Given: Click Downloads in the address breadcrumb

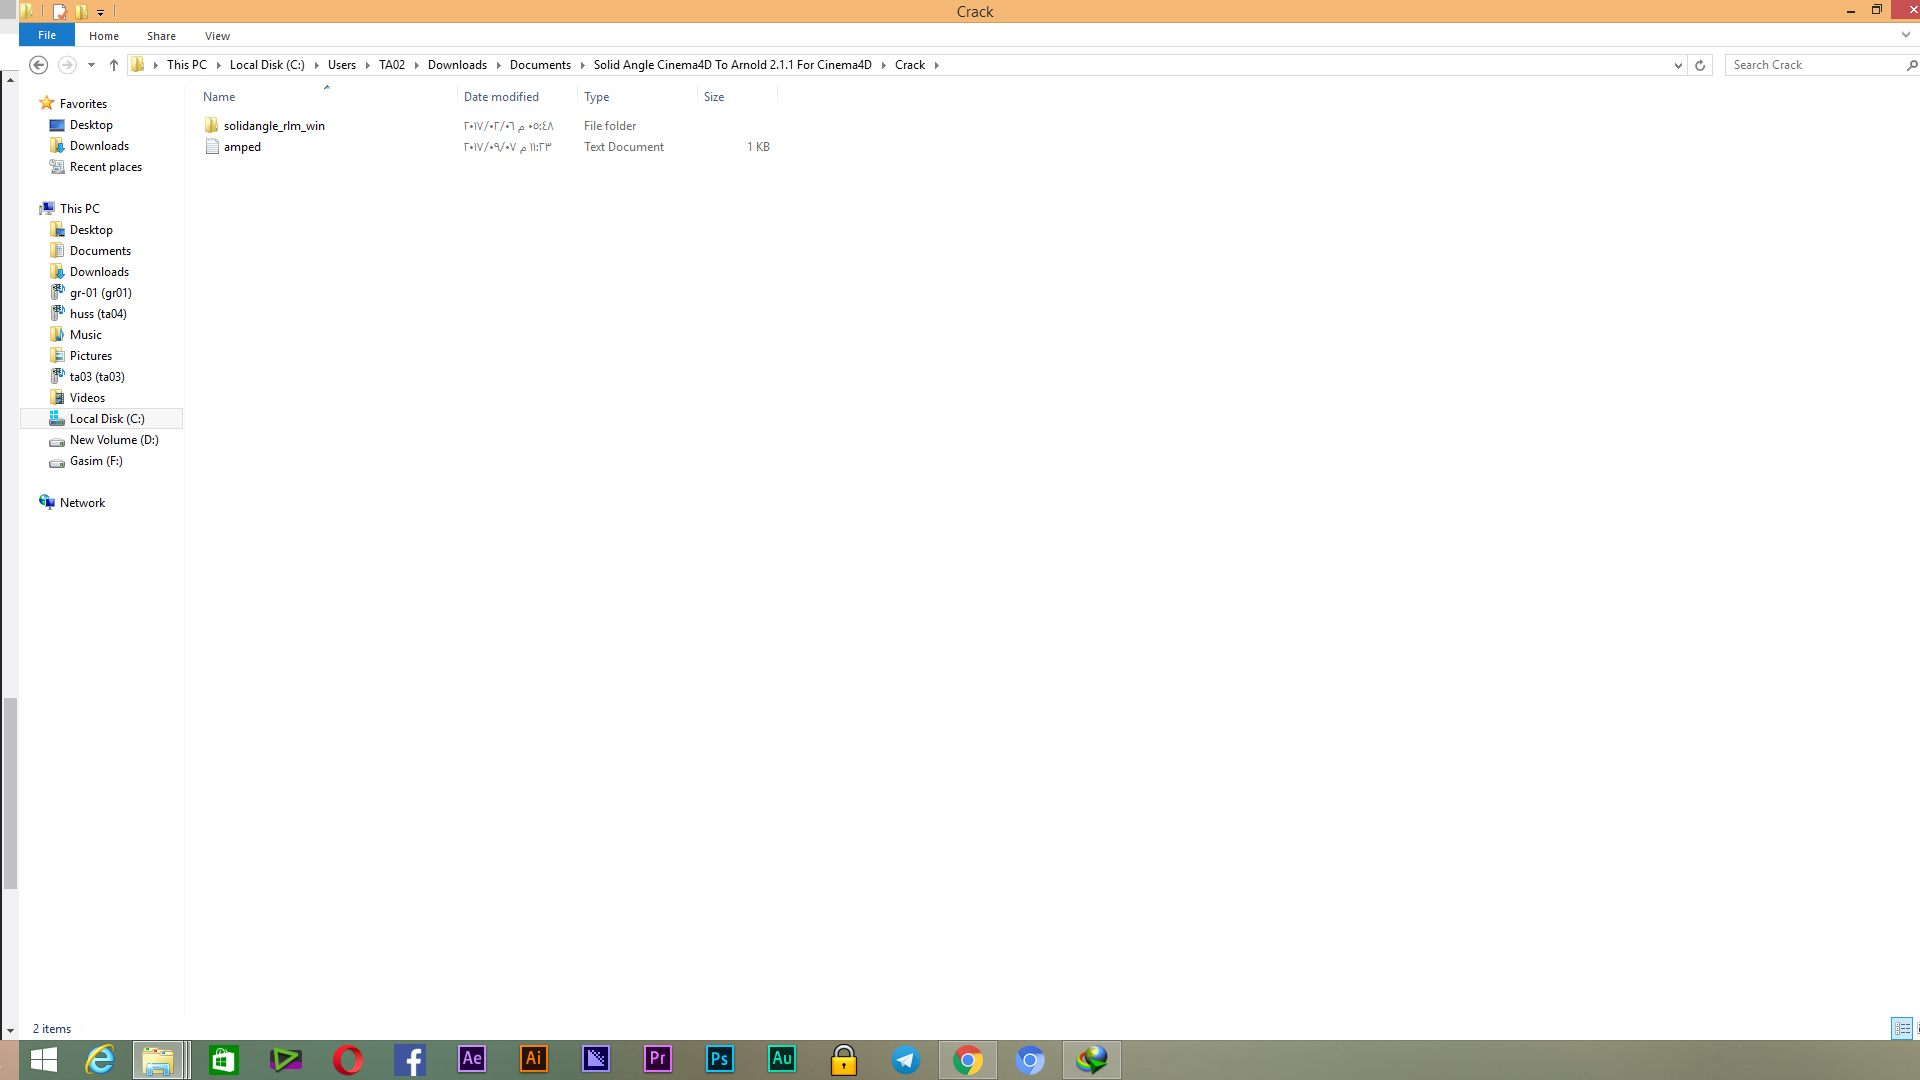Looking at the screenshot, I should tap(457, 65).
